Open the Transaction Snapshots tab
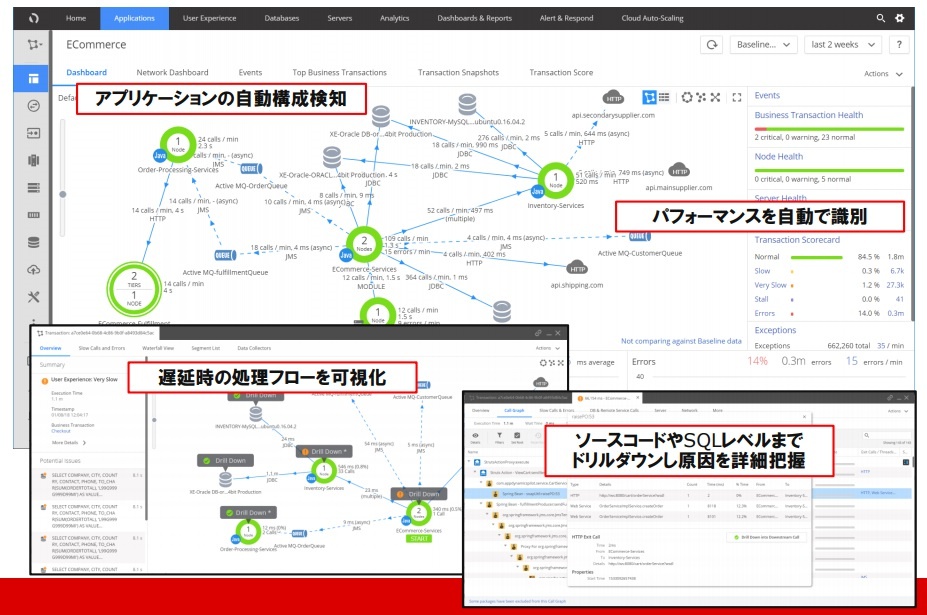The width and height of the screenshot is (927, 615). [458, 73]
